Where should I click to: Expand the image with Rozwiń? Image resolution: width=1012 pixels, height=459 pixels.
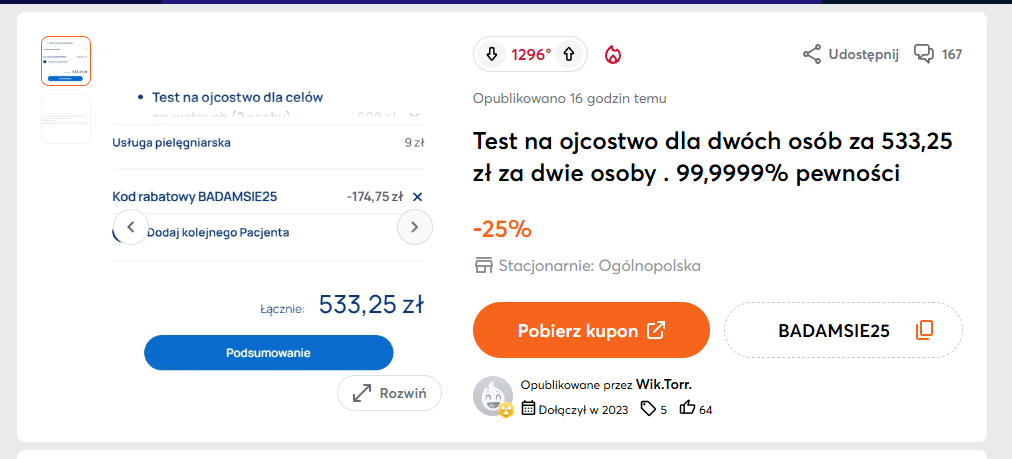tap(389, 393)
